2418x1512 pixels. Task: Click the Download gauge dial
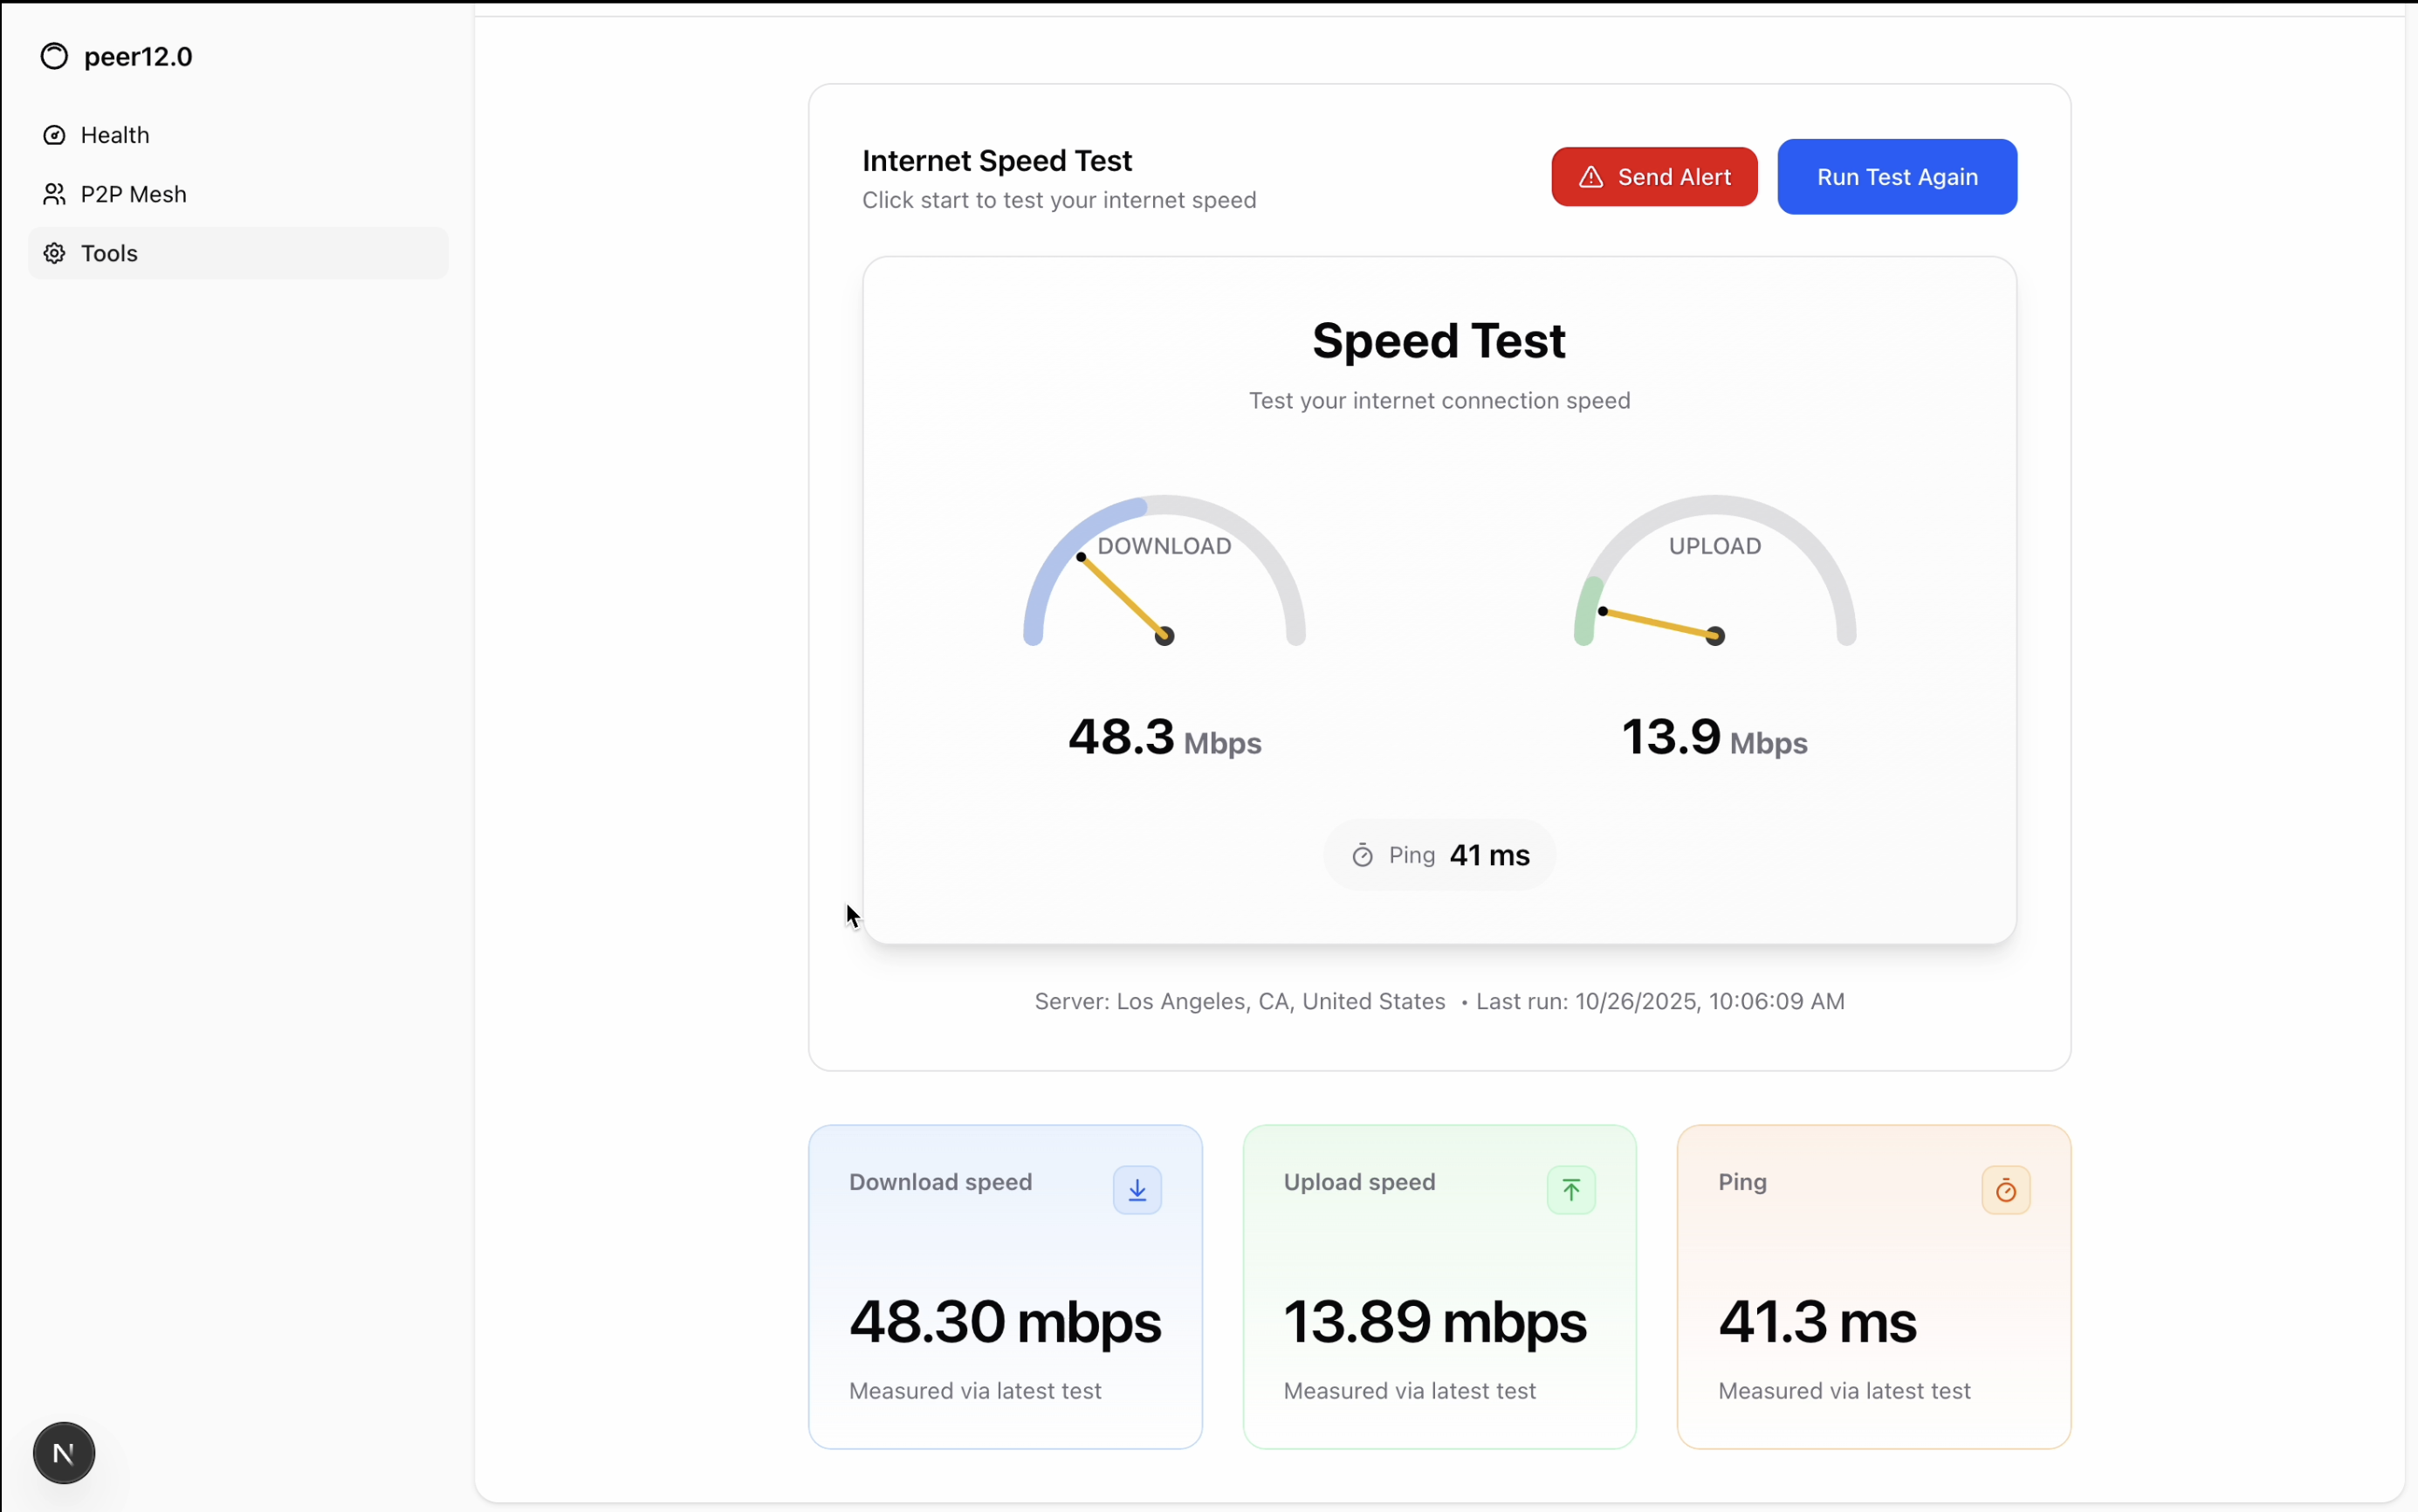1164,575
